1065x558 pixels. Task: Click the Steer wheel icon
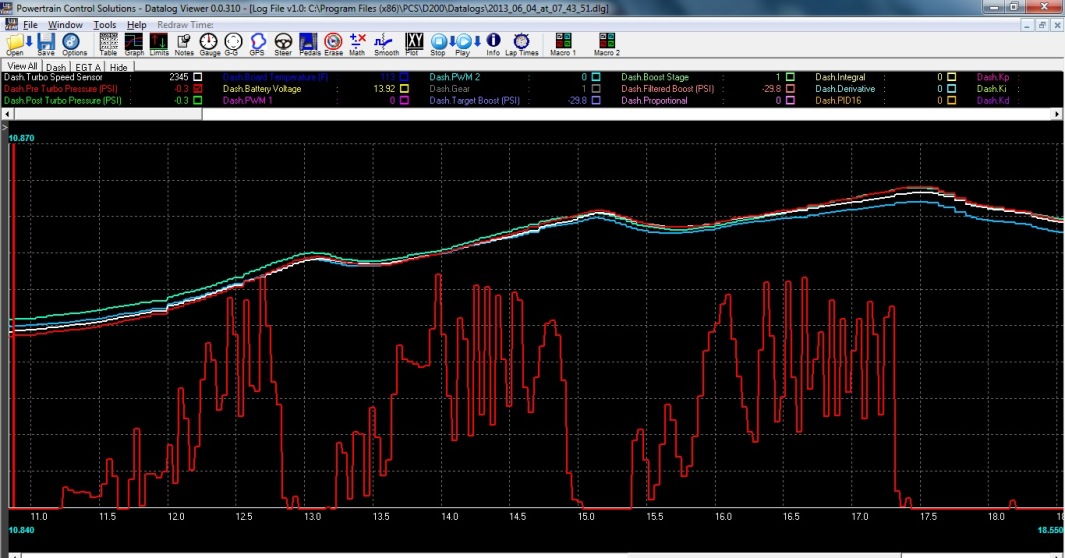point(283,43)
